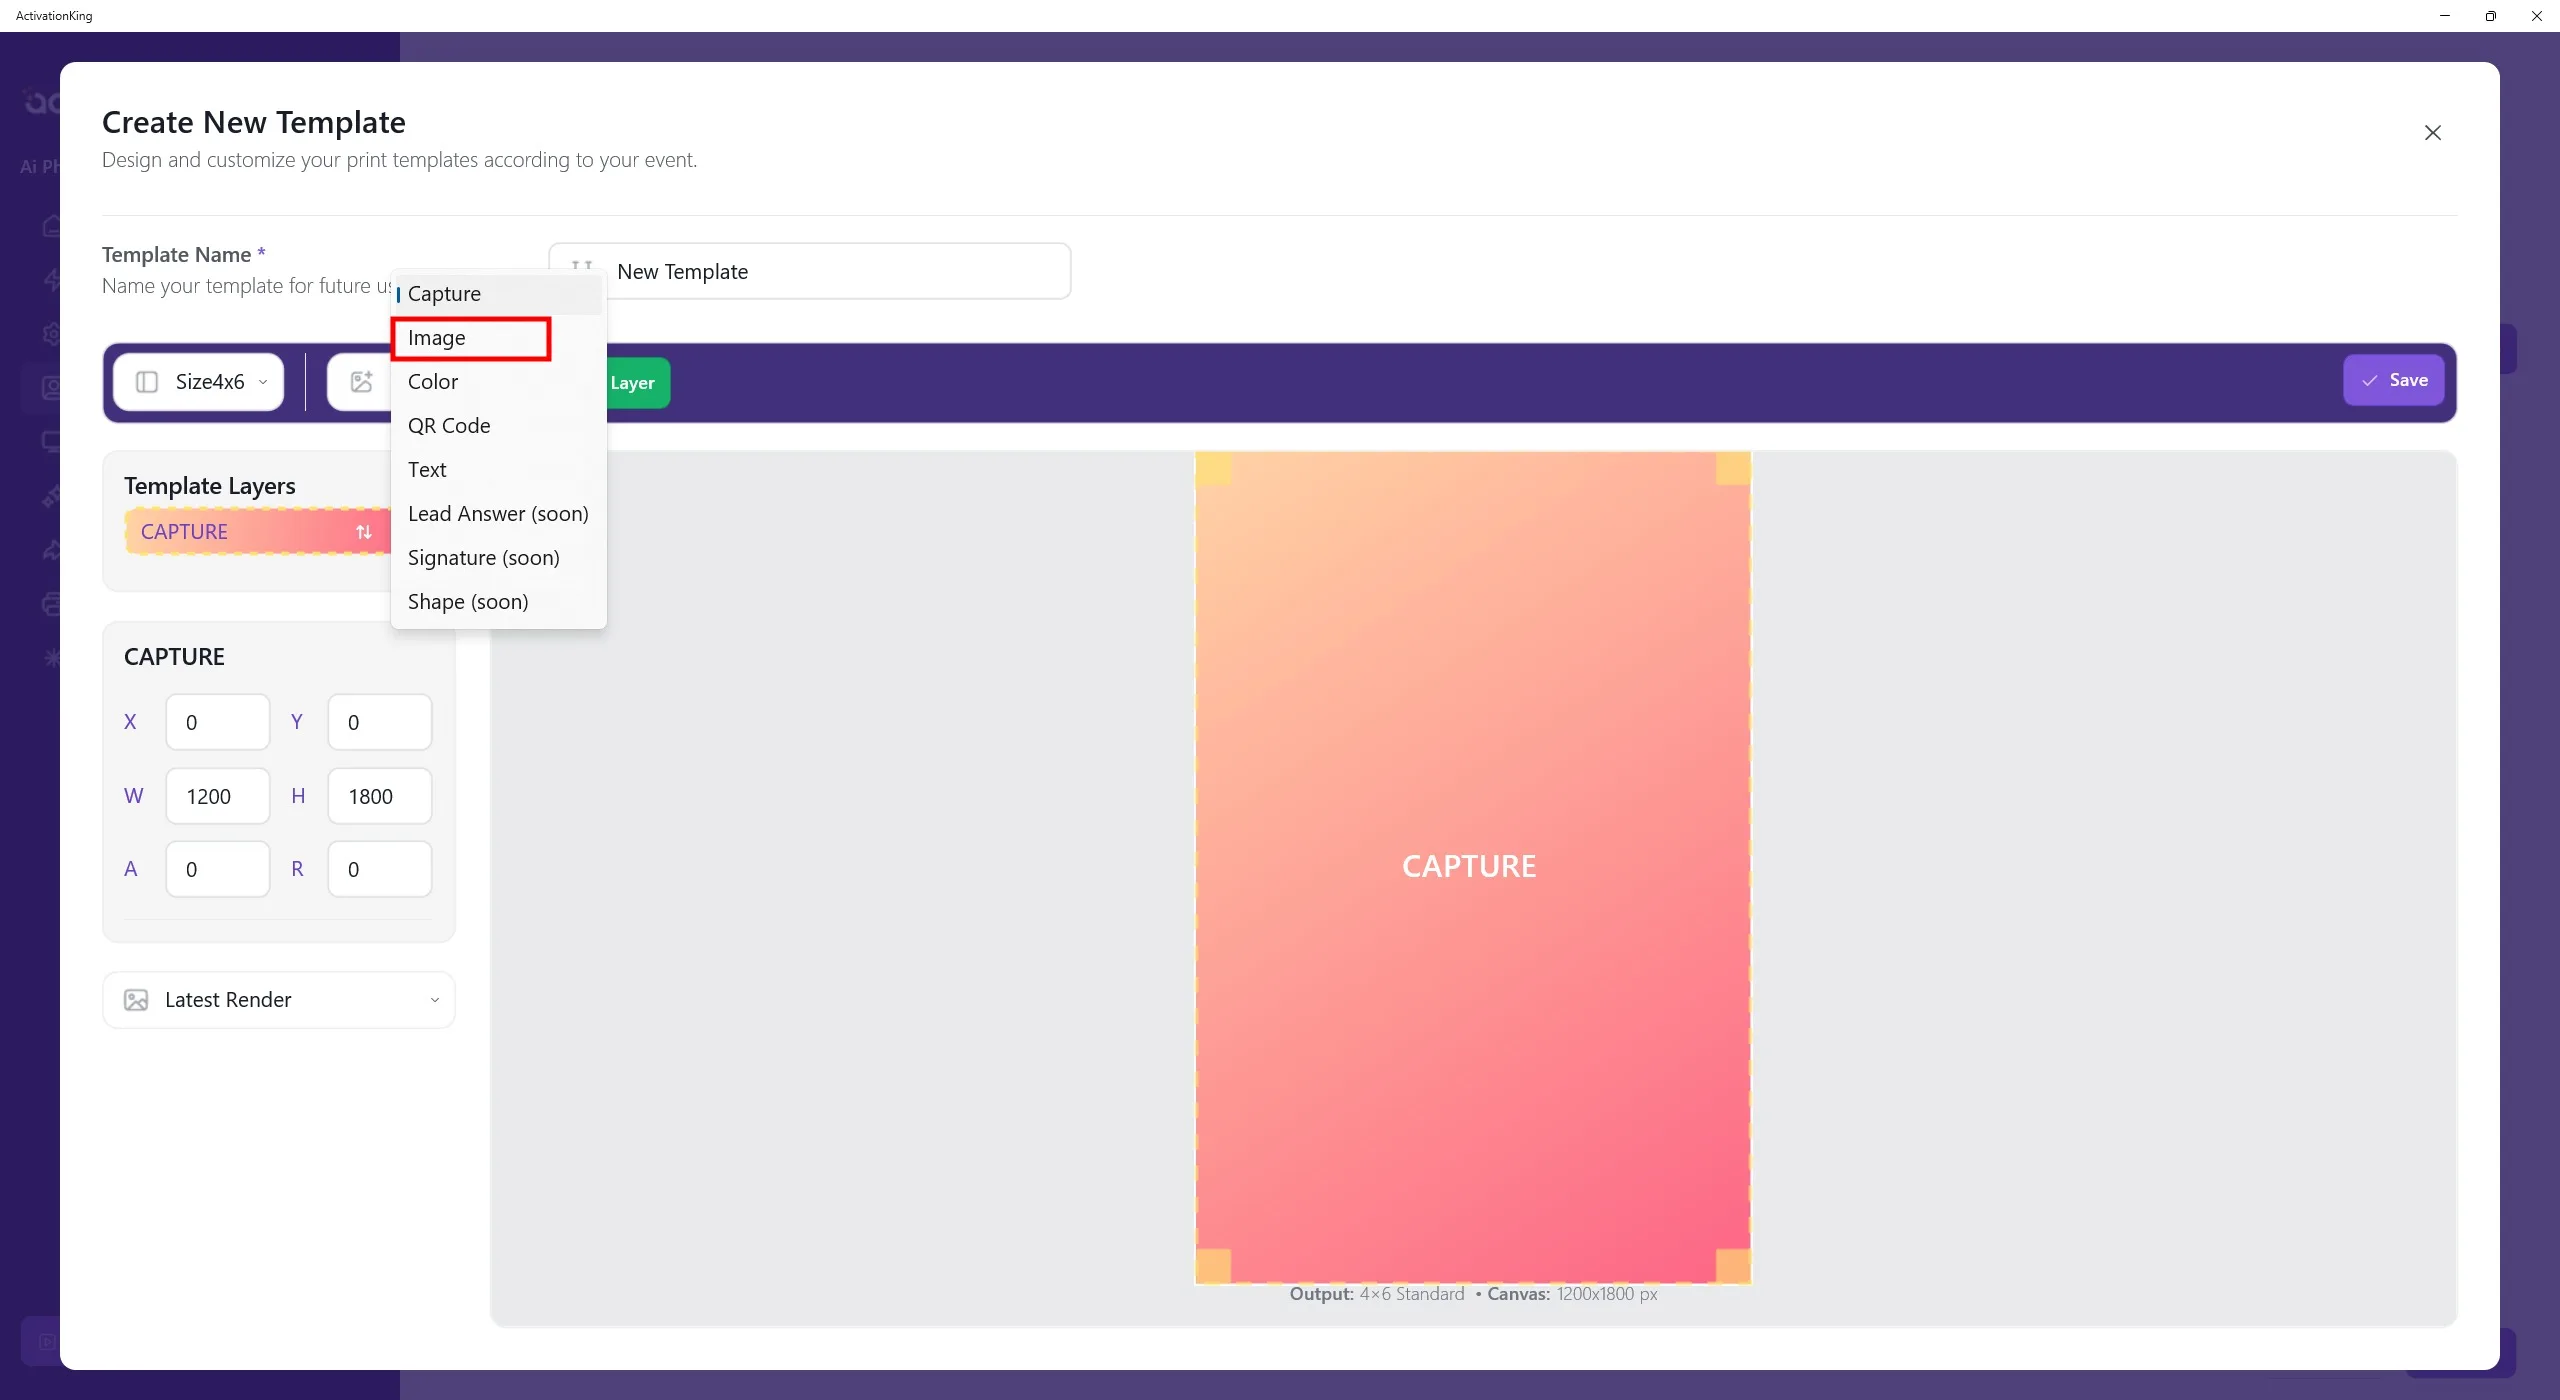Select the CAPTURE area on canvas
Viewport: 2560px width, 1400px height.
coord(1472,867)
